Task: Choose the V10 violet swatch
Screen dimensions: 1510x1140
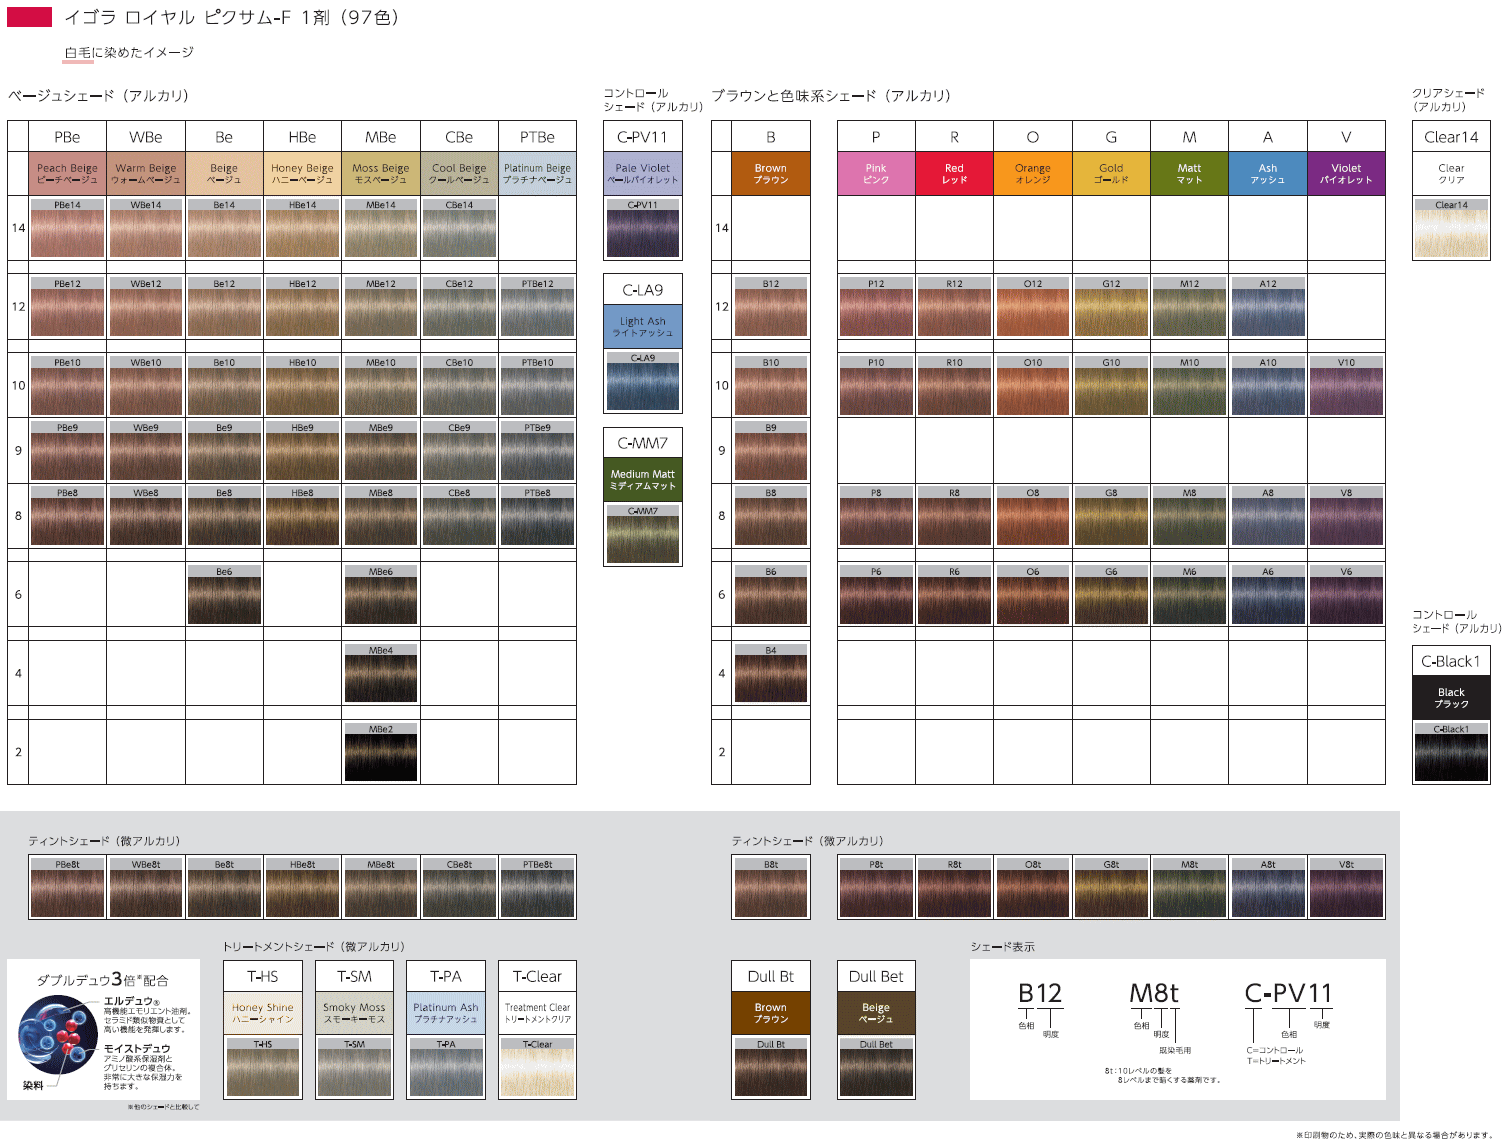Action: (x=1346, y=386)
